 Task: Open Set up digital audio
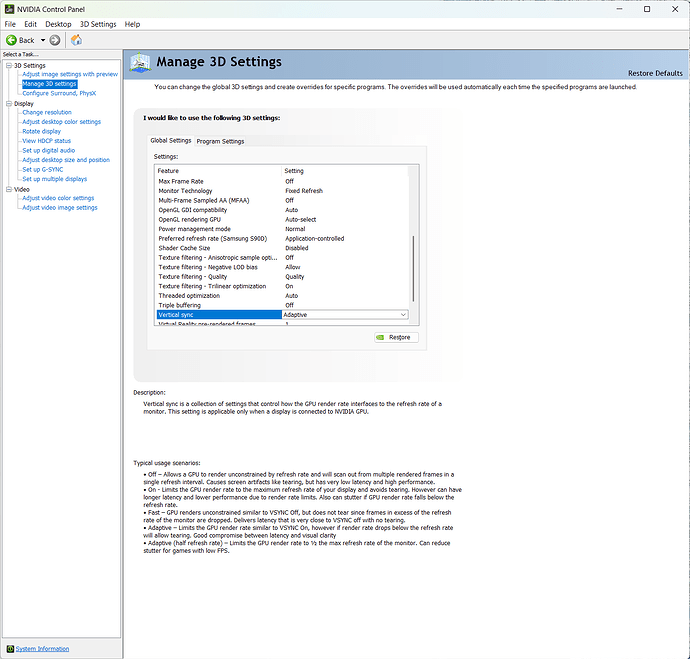(x=48, y=150)
